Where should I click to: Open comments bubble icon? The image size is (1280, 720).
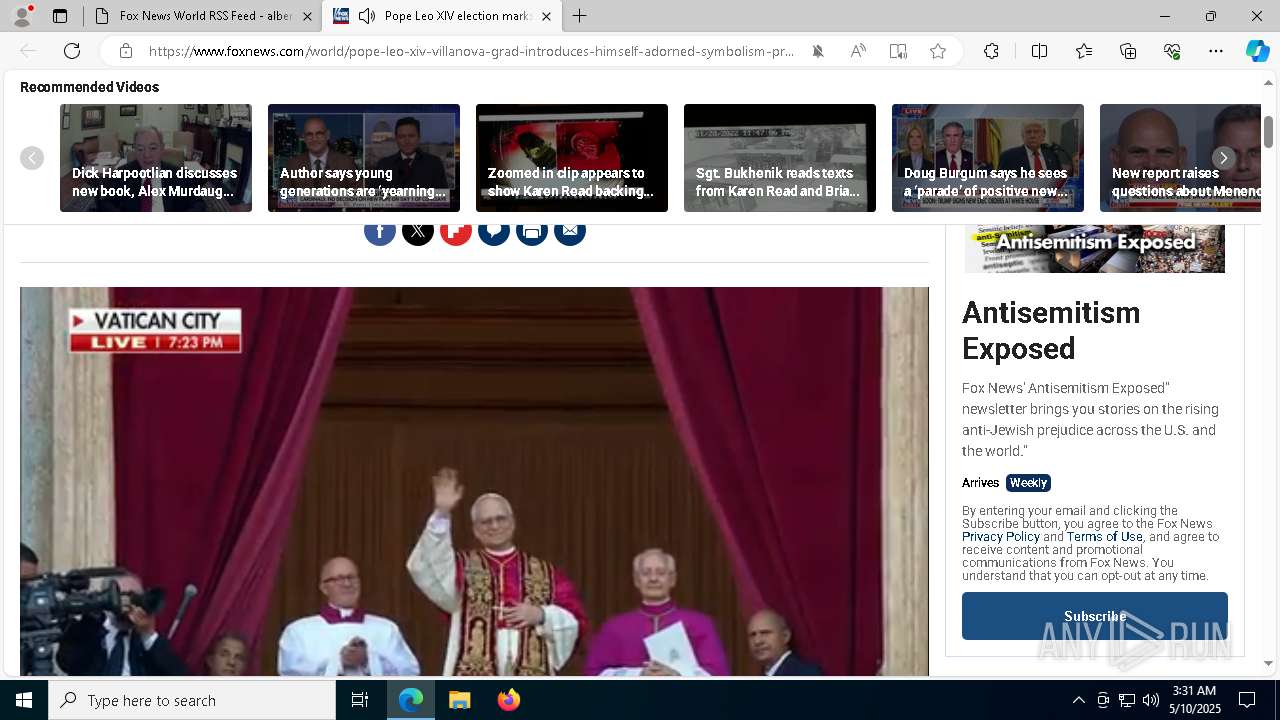(494, 231)
